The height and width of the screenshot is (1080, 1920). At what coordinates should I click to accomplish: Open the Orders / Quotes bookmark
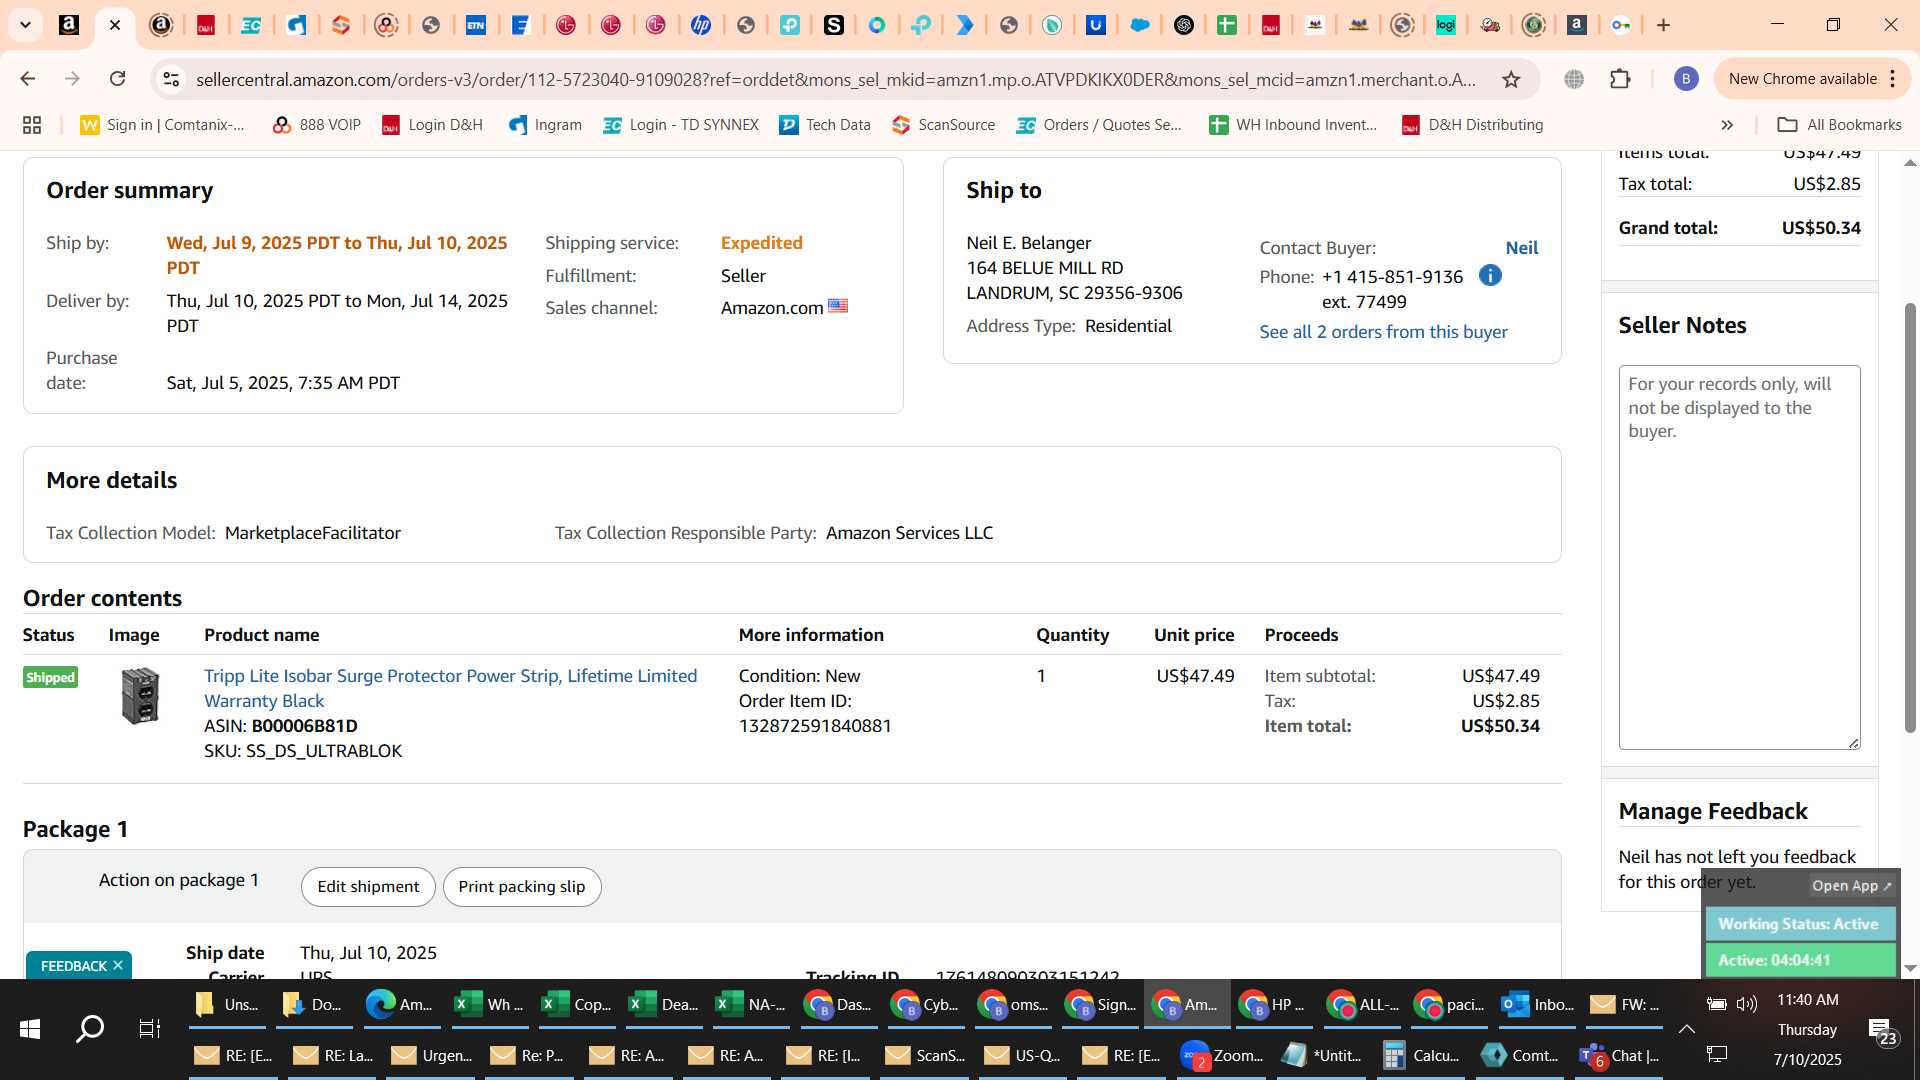point(1099,125)
